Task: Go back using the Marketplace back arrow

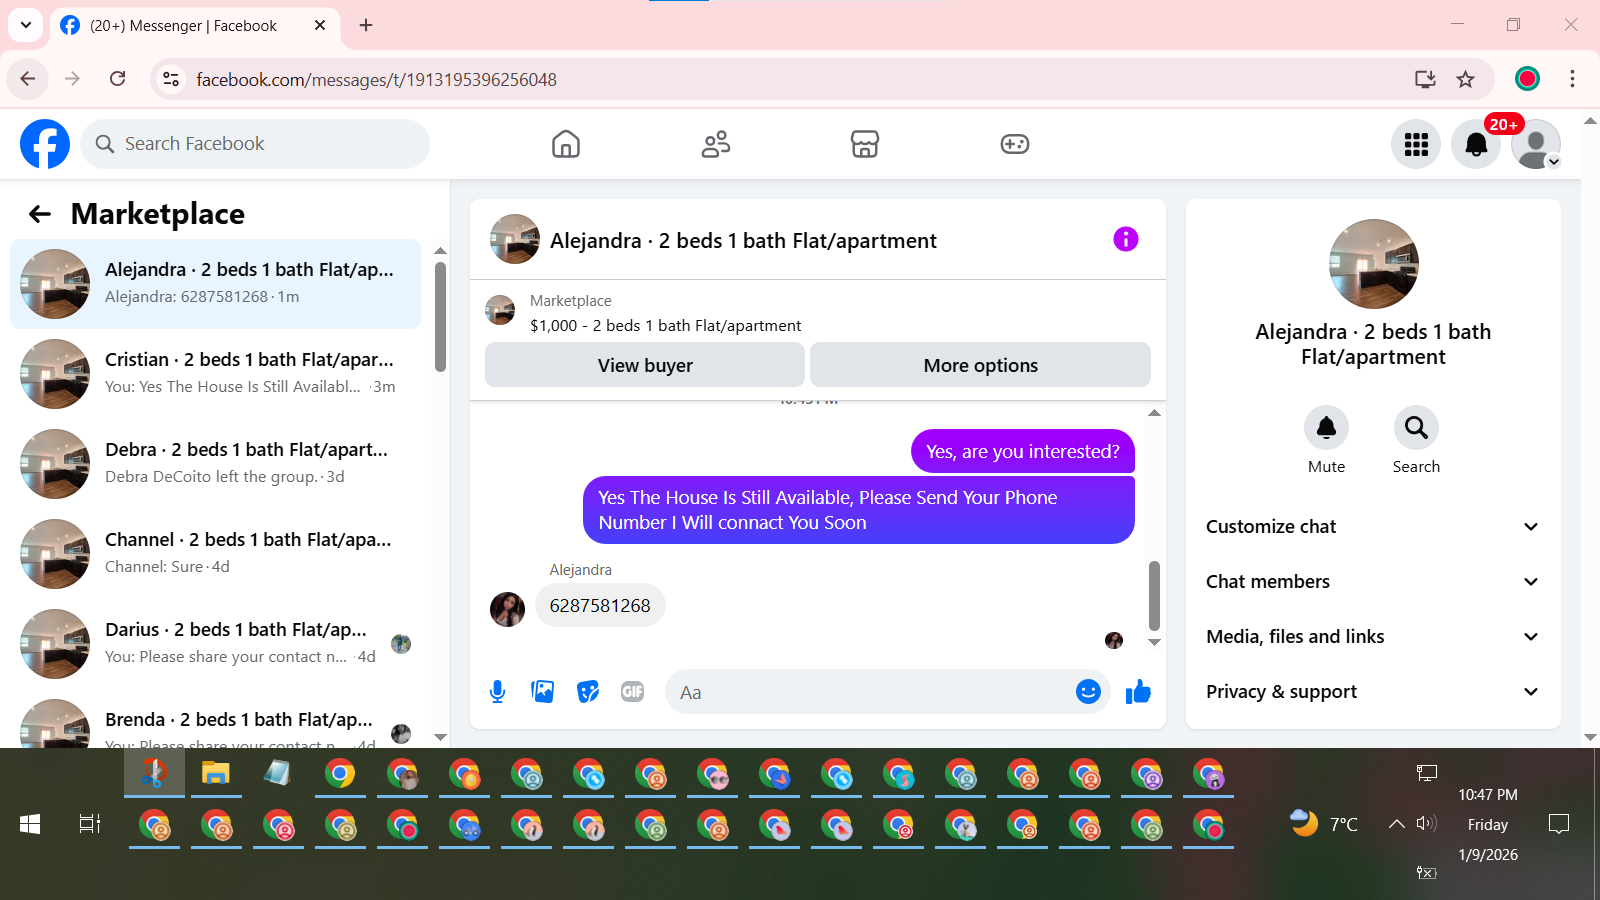Action: coord(40,214)
